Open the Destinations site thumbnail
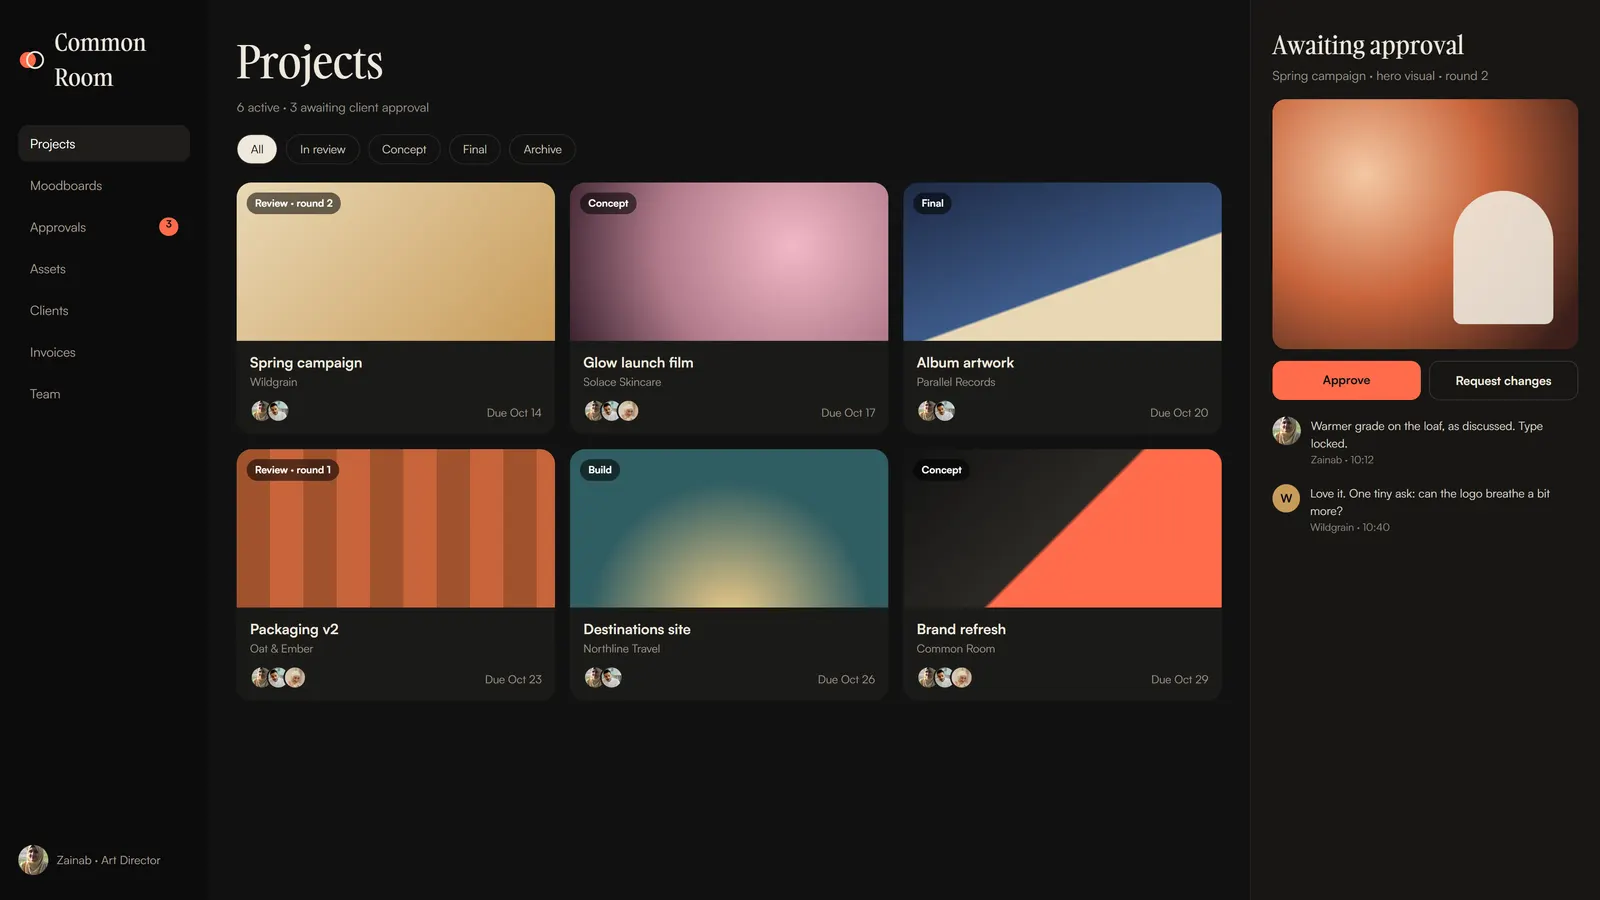Image resolution: width=1600 pixels, height=900 pixels. (729, 528)
